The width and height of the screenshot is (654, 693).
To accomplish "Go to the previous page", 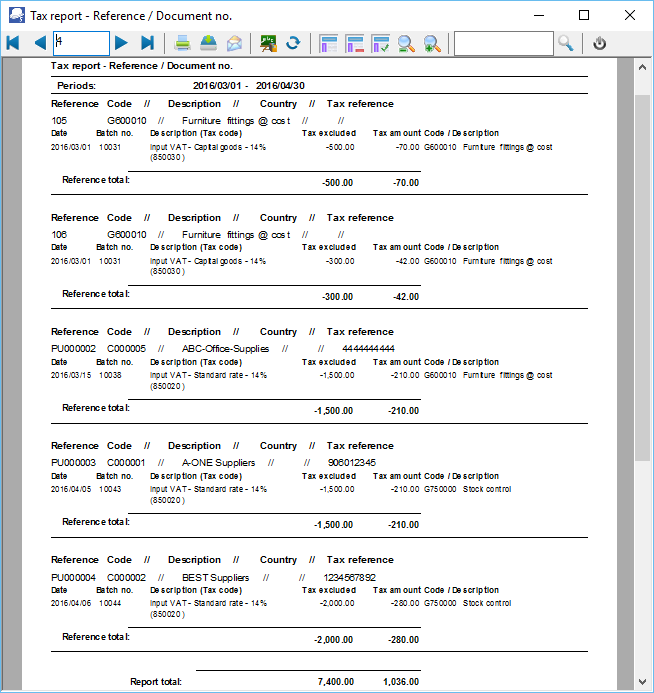I will [39, 43].
